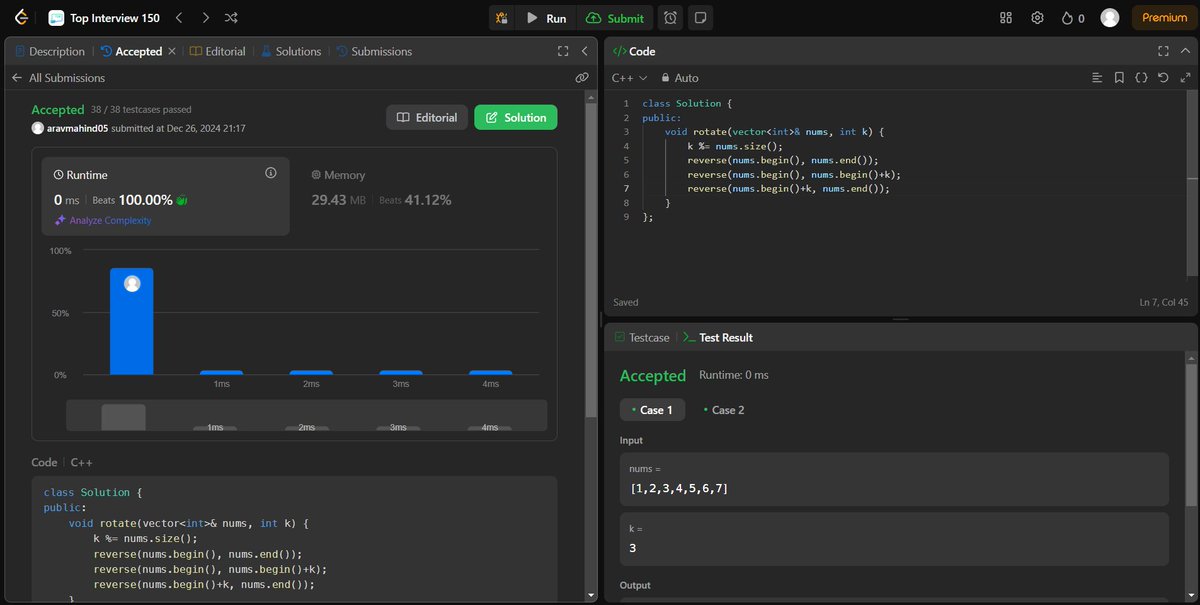The image size is (1200, 605).
Task: Open LeetCode settings via the gear icon
Action: [1036, 17]
